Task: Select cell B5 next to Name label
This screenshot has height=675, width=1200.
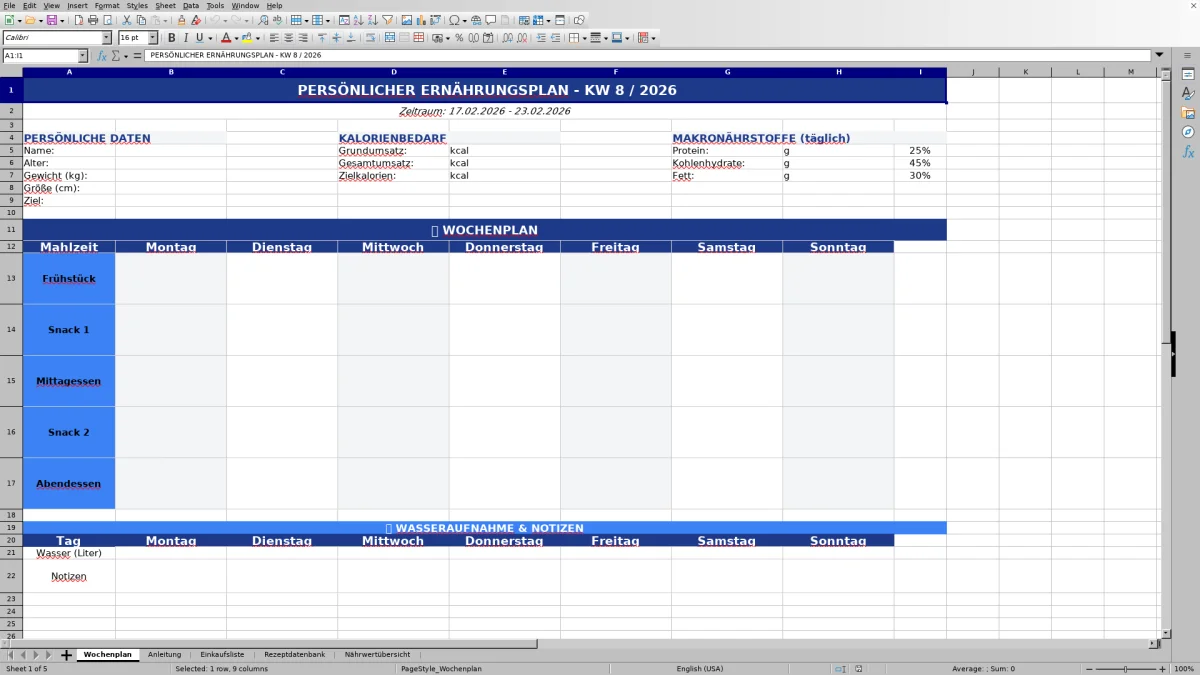Action: coord(170,150)
